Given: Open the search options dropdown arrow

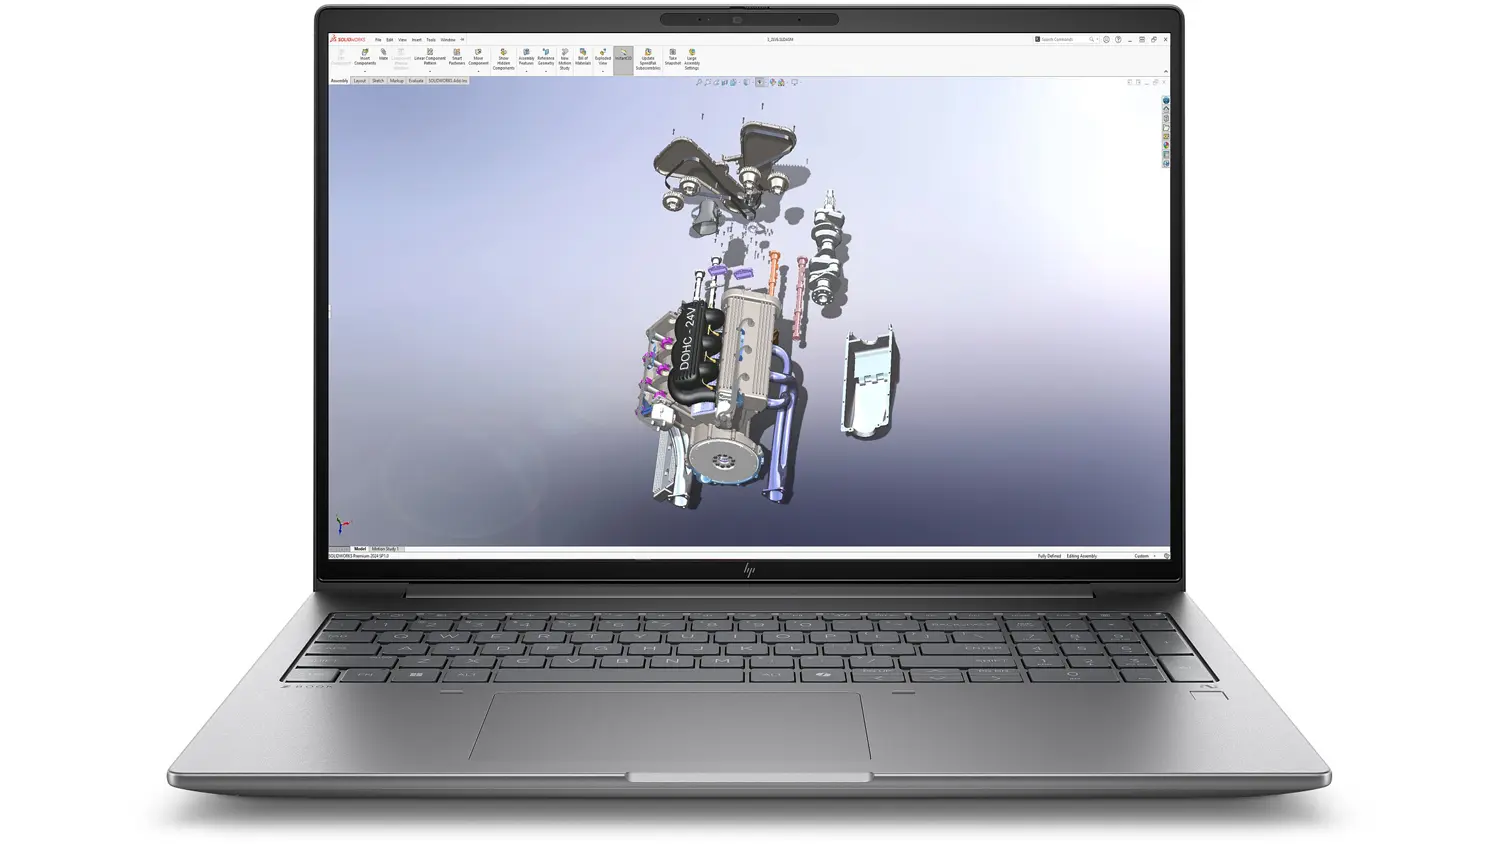Looking at the screenshot, I should coord(1097,39).
